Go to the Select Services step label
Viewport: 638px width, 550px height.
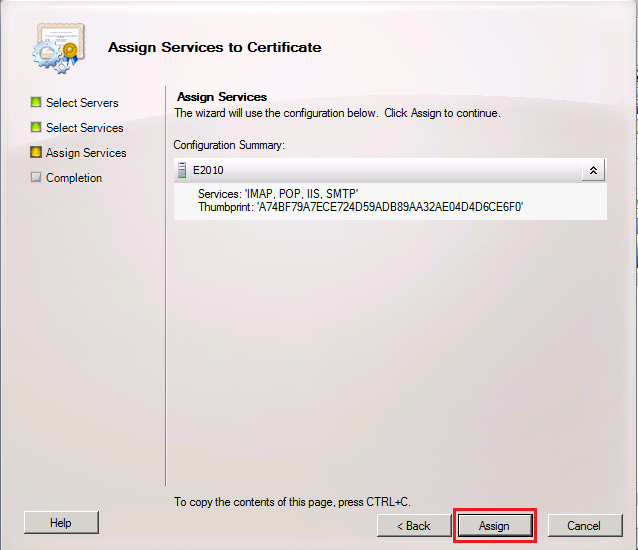[x=84, y=128]
